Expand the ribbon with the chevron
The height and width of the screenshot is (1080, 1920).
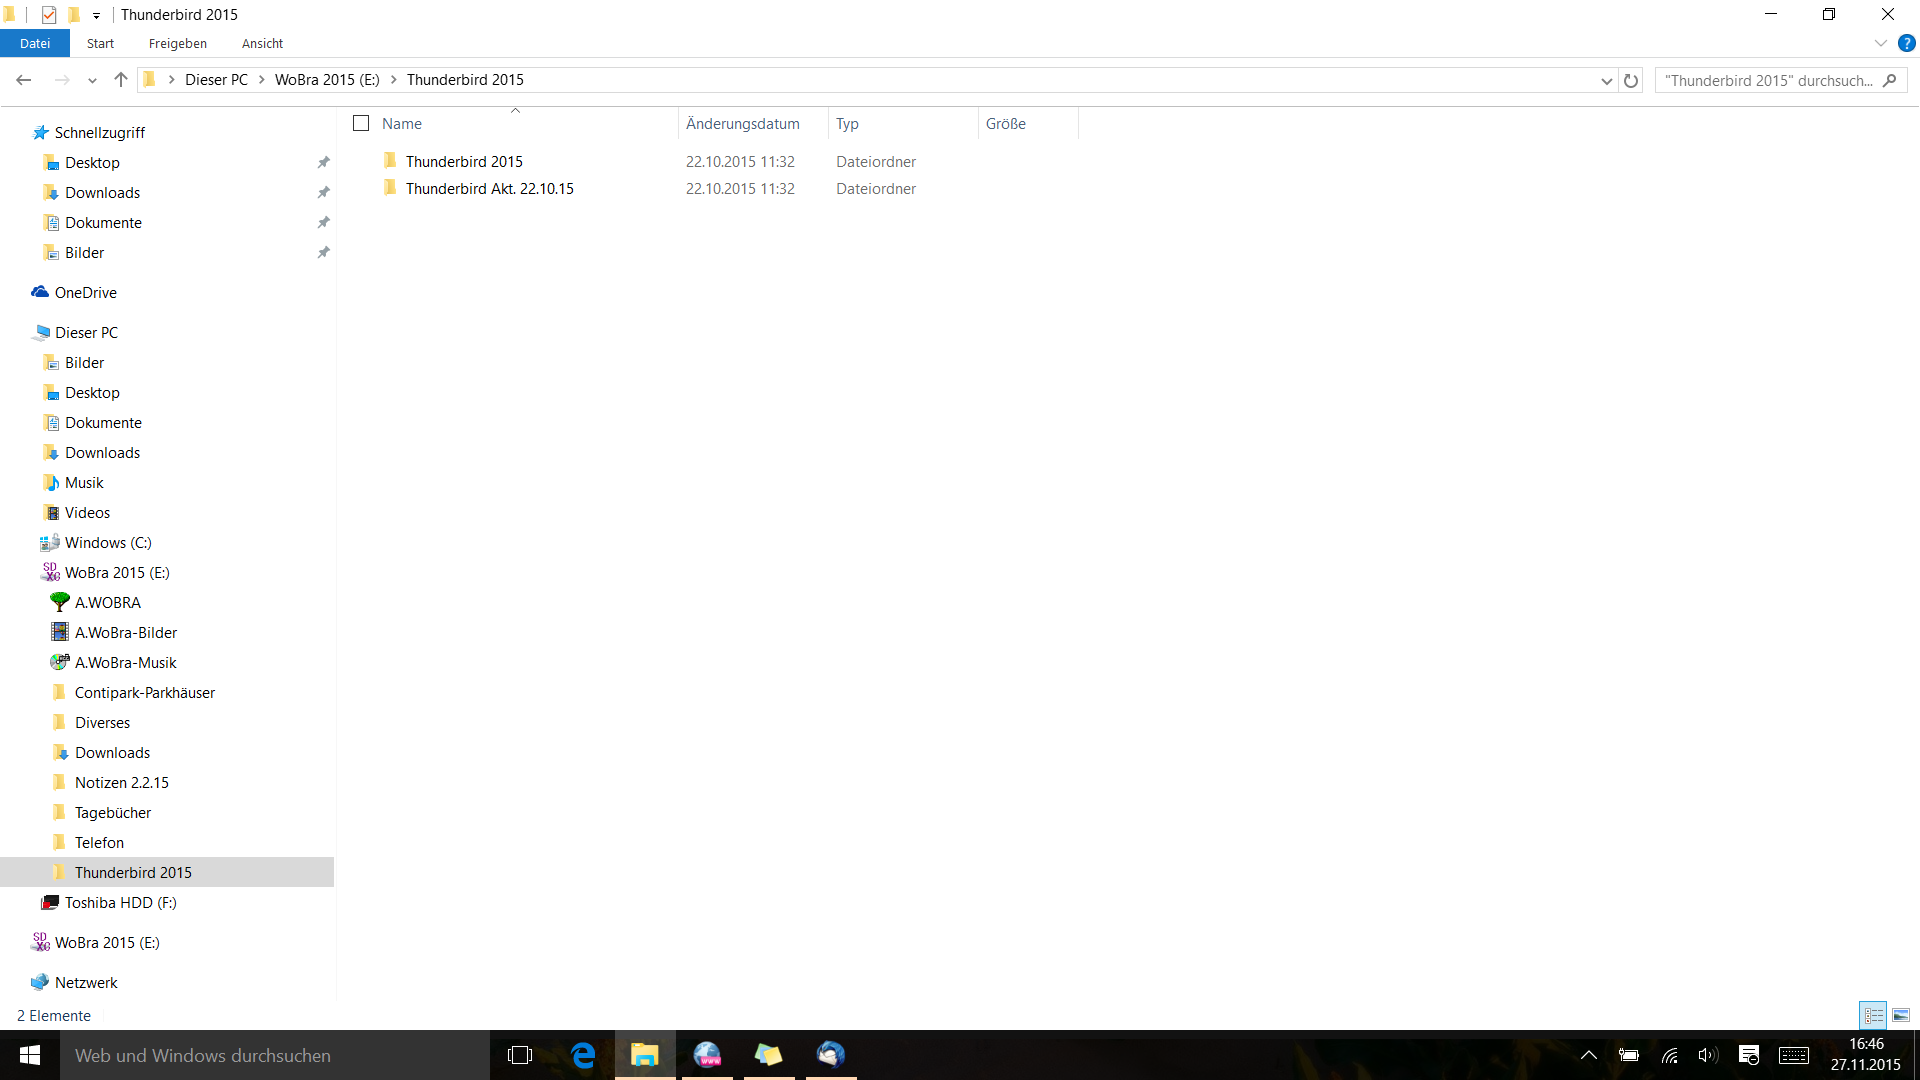click(1880, 44)
